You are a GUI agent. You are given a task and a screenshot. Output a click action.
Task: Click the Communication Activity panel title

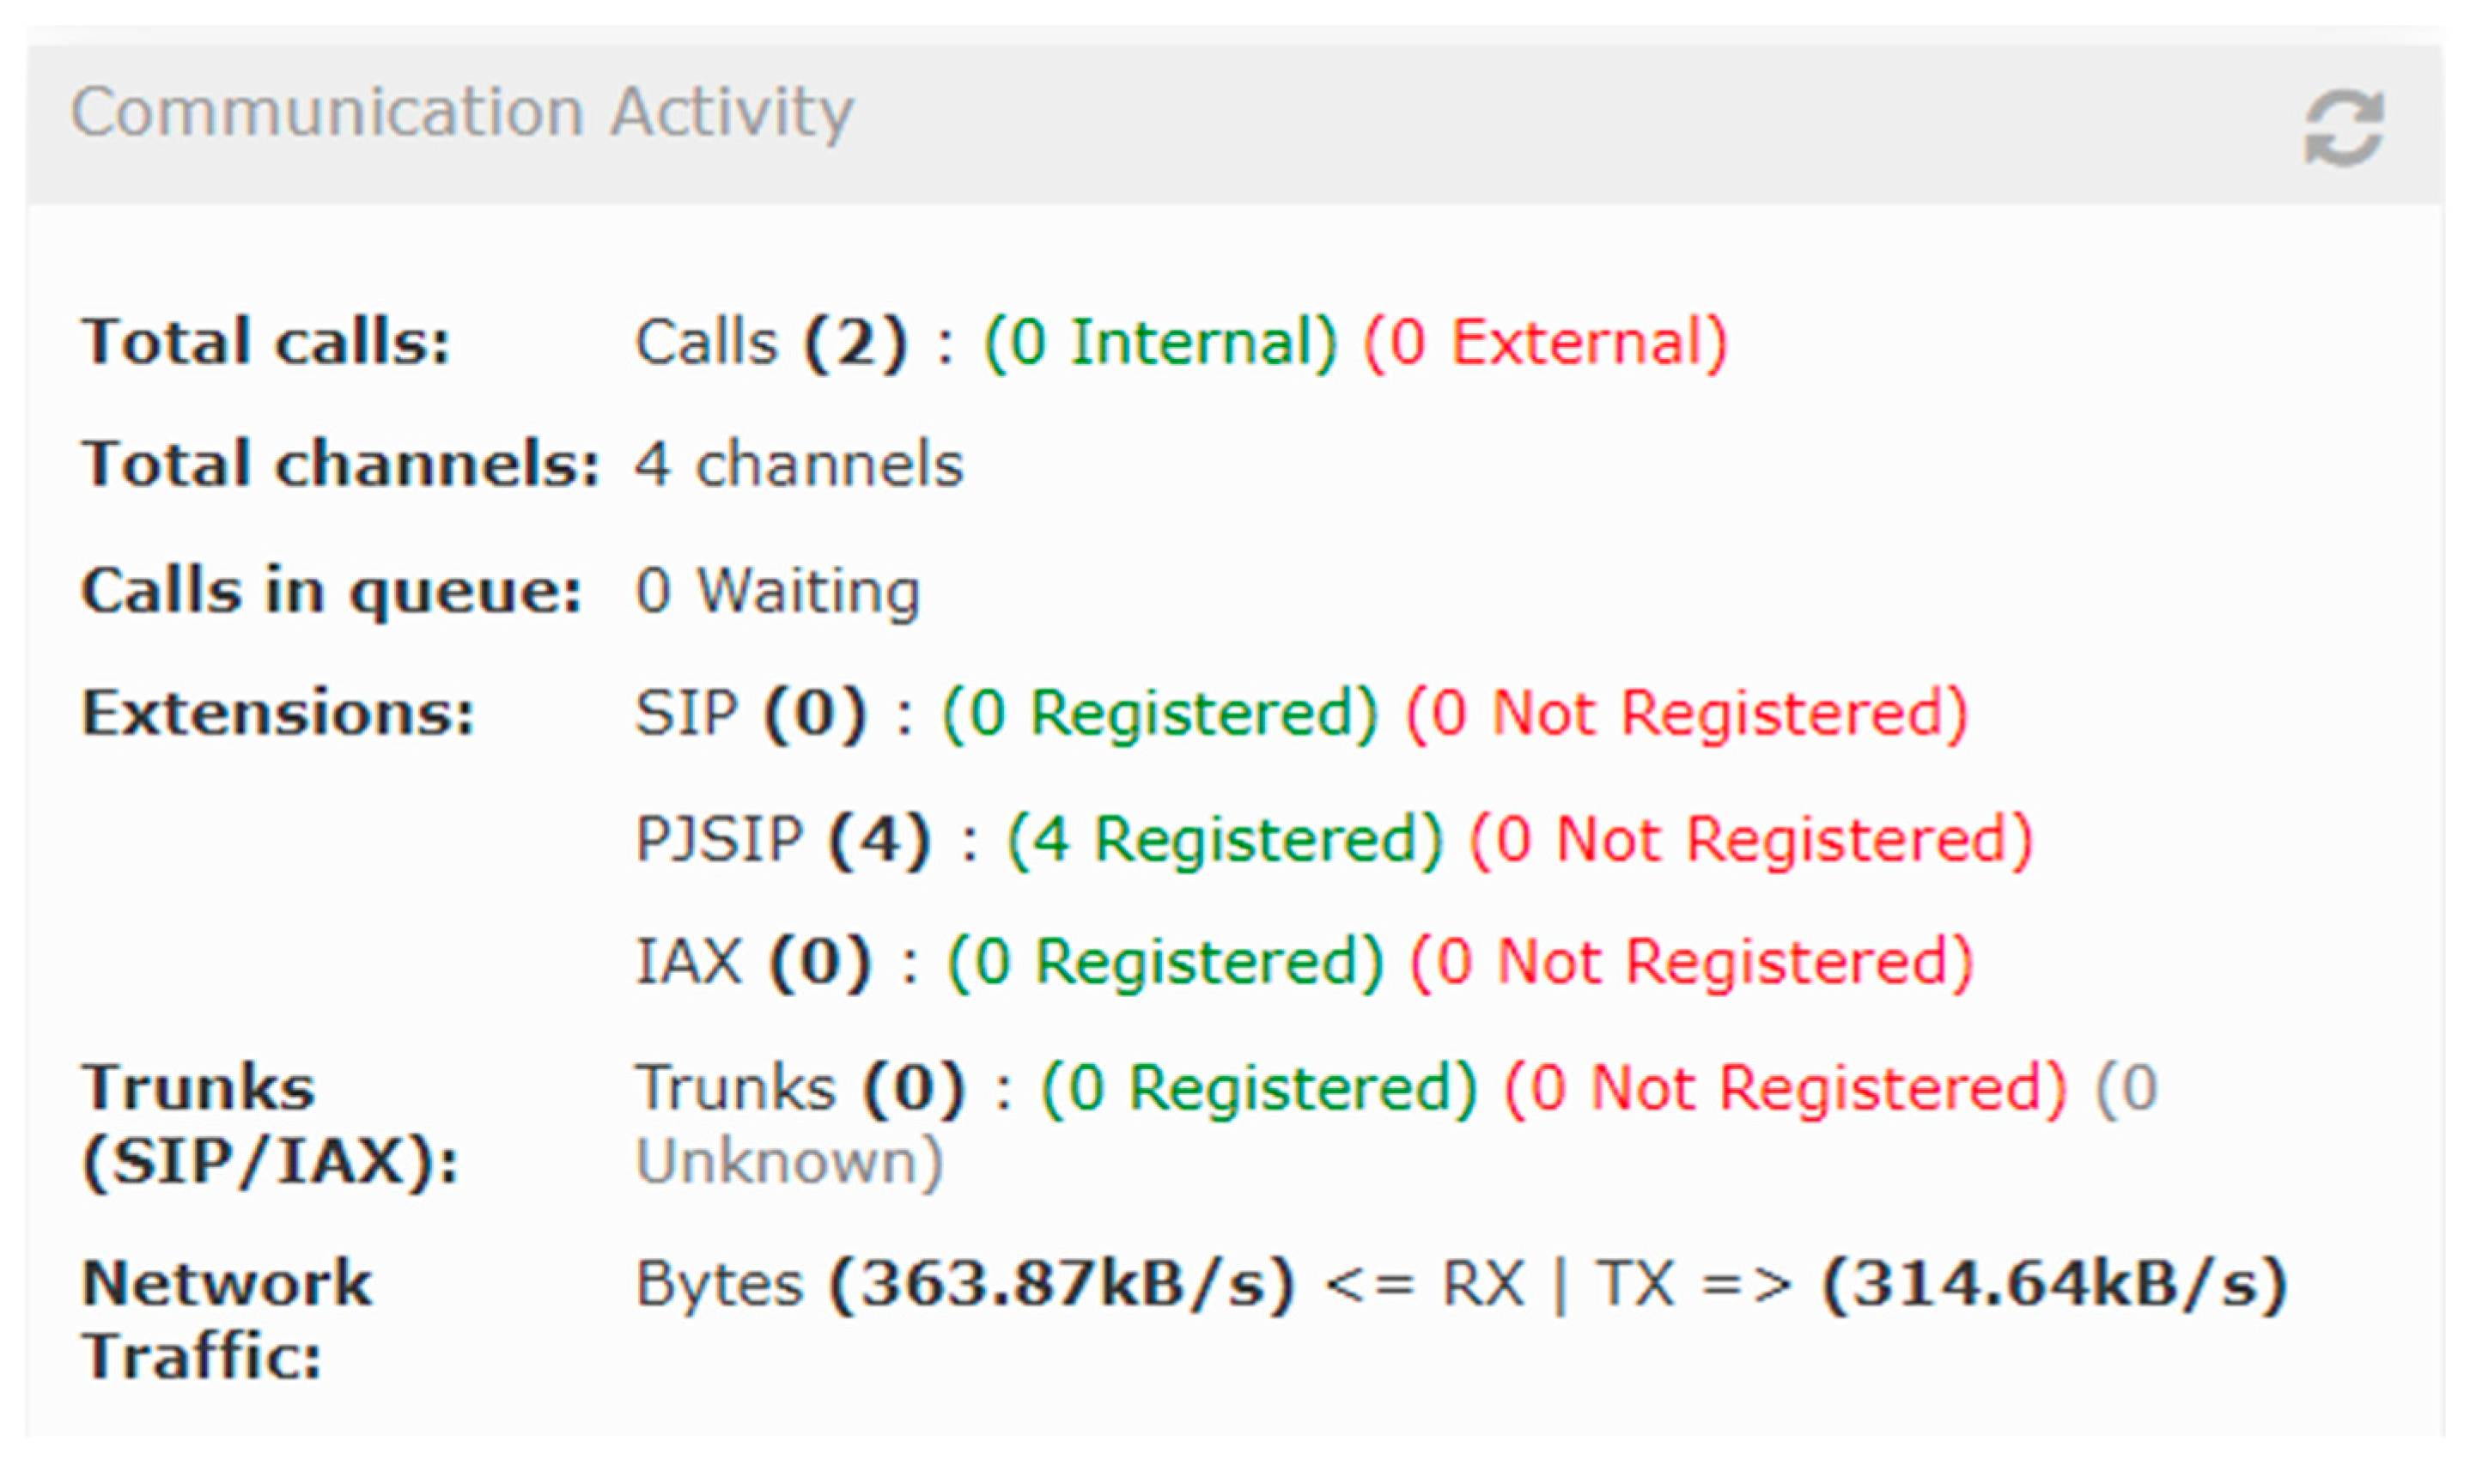461,111
